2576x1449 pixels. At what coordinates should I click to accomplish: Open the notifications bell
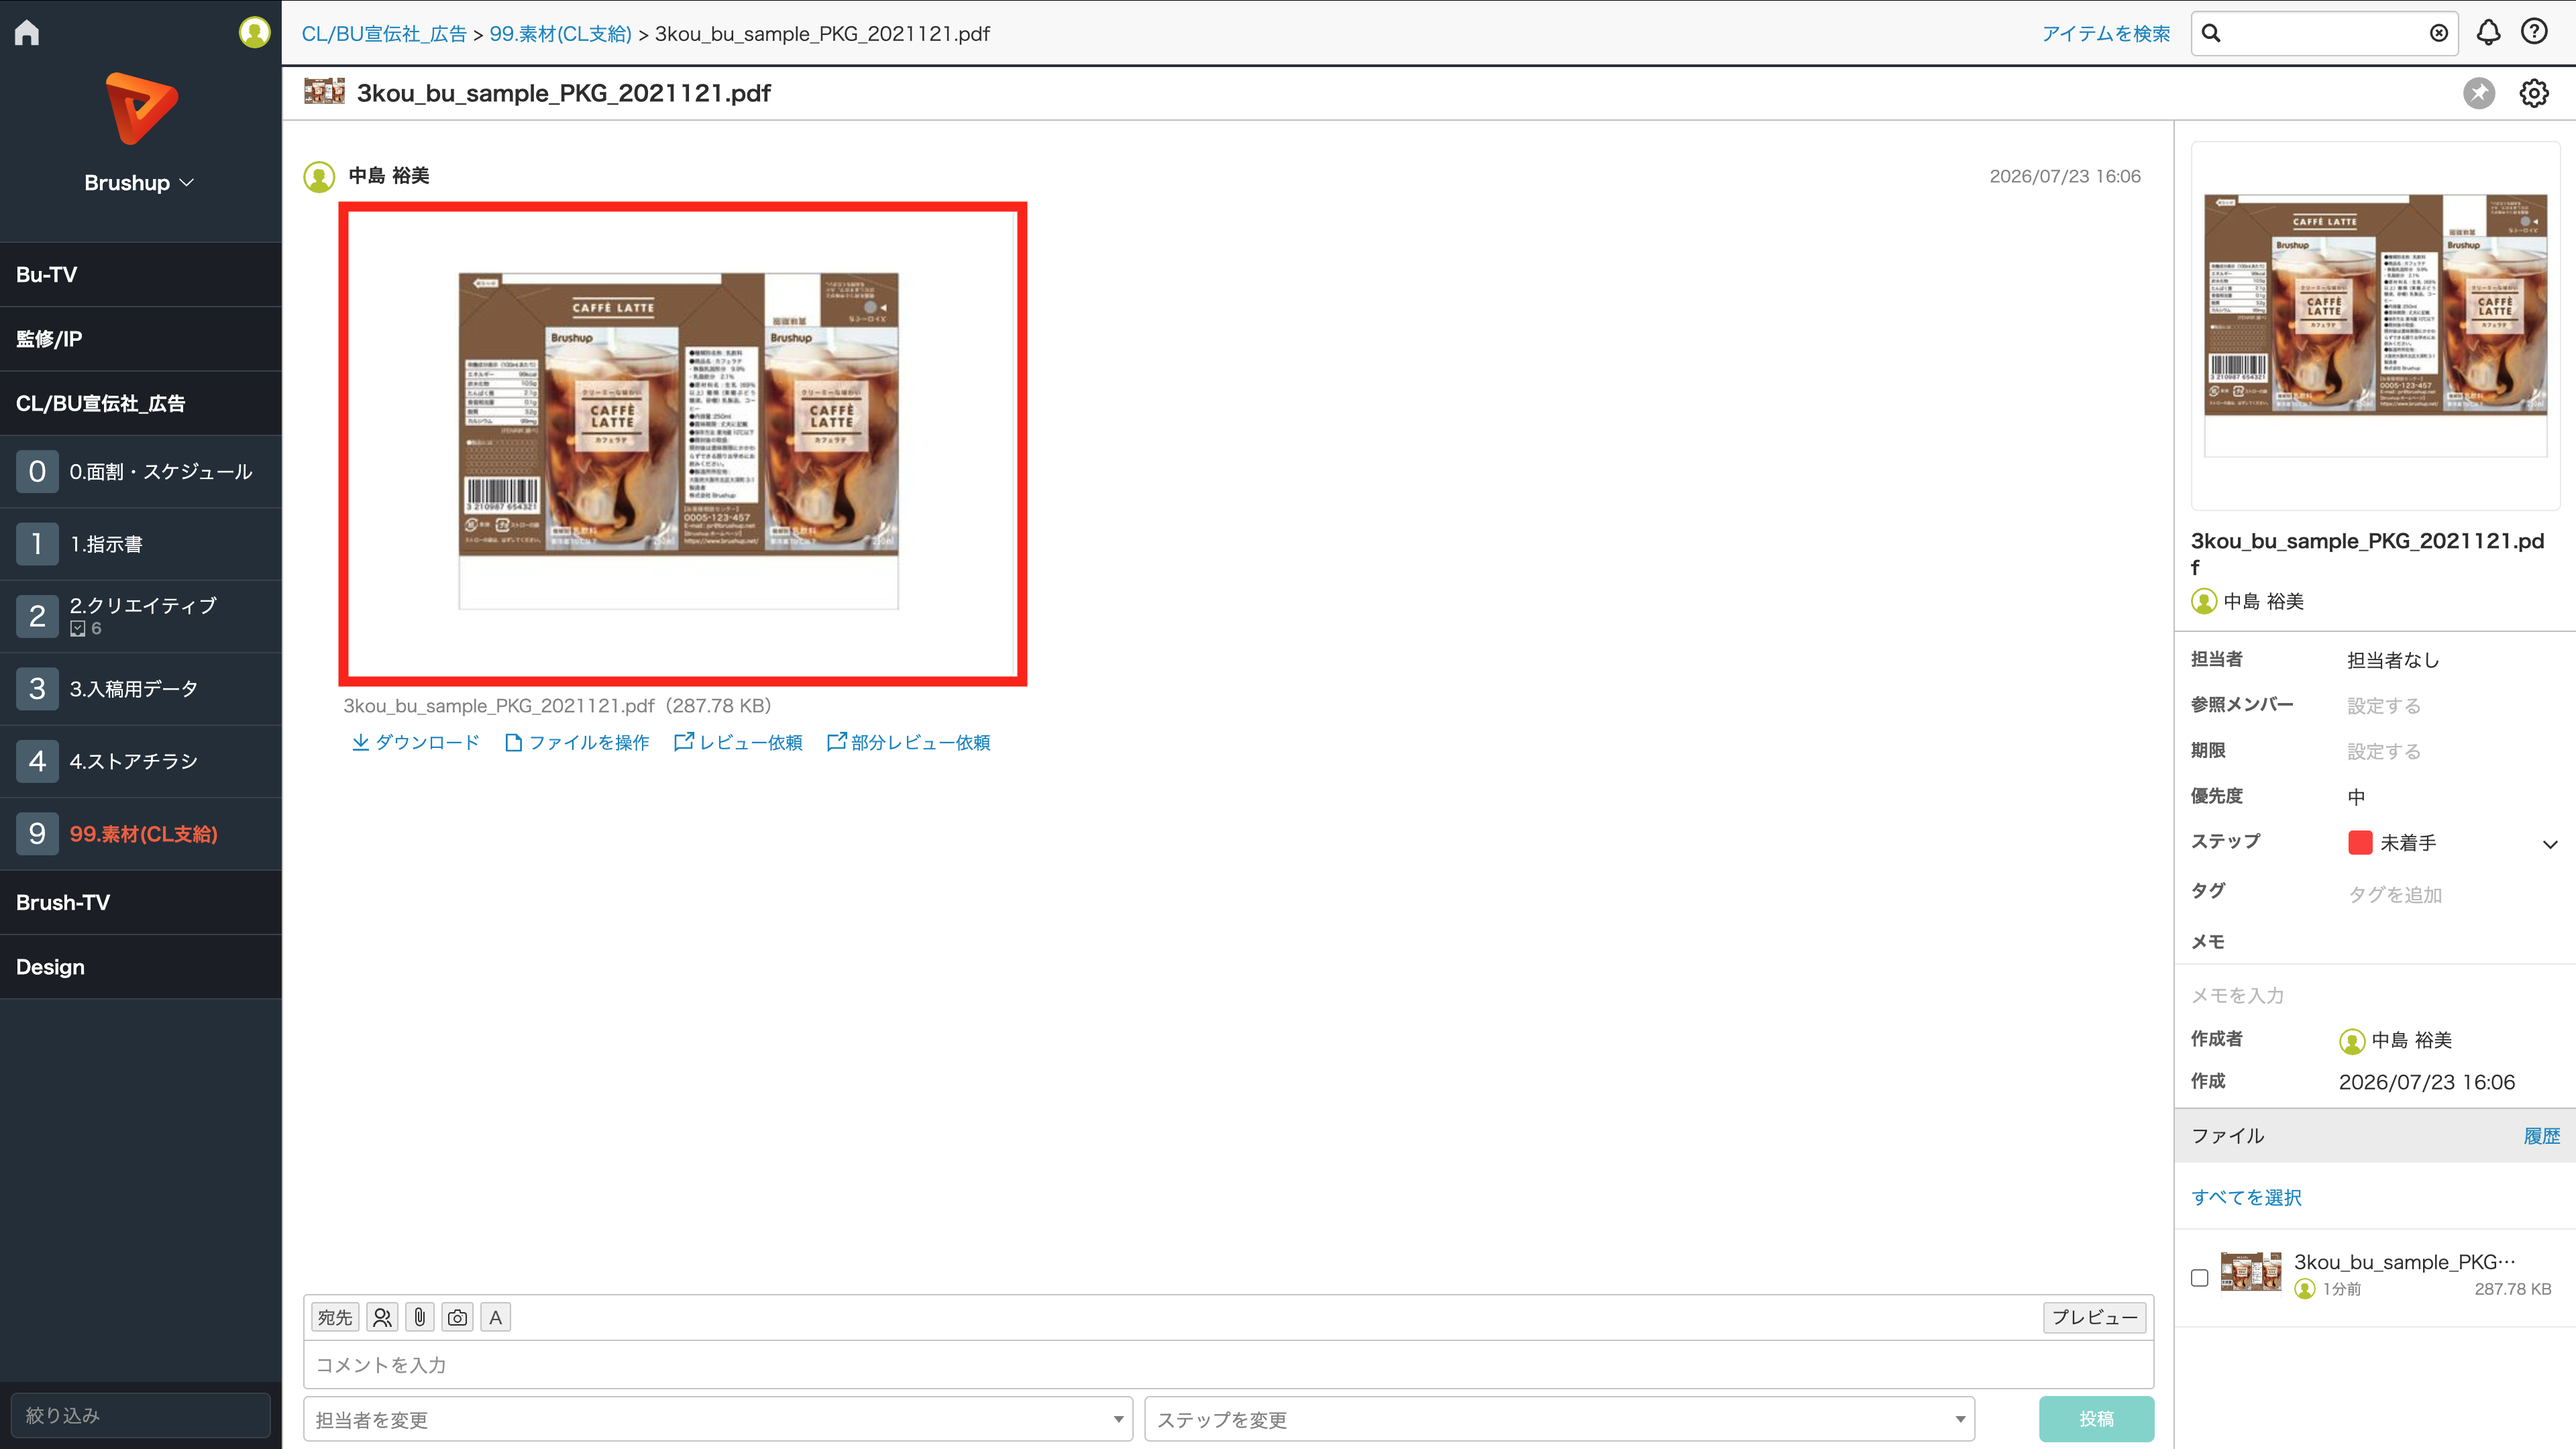tap(2488, 33)
